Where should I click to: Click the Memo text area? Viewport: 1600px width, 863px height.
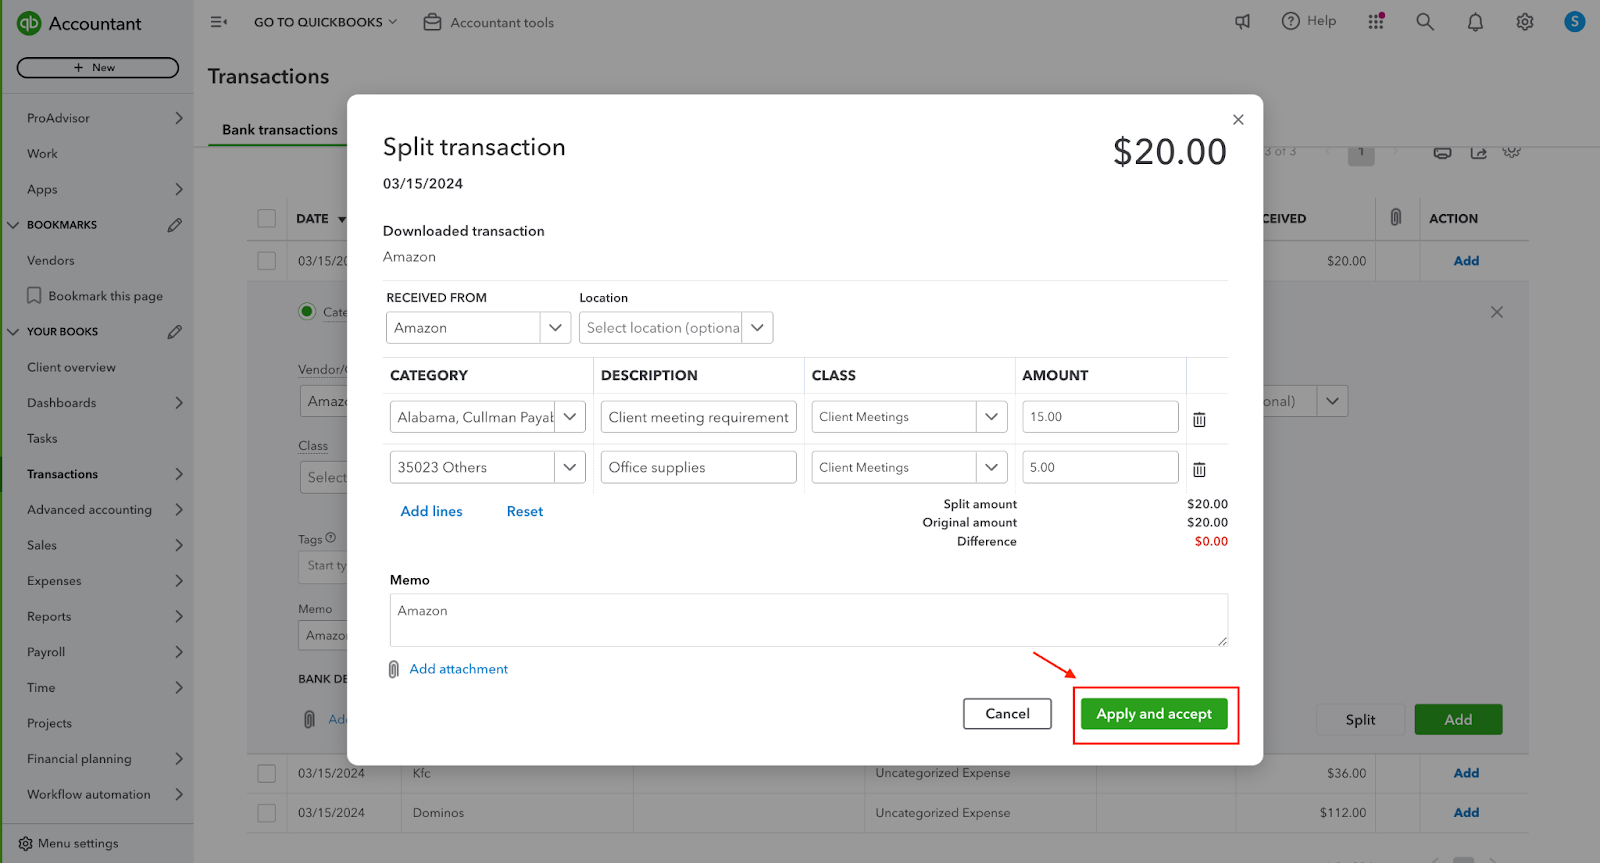point(808,620)
